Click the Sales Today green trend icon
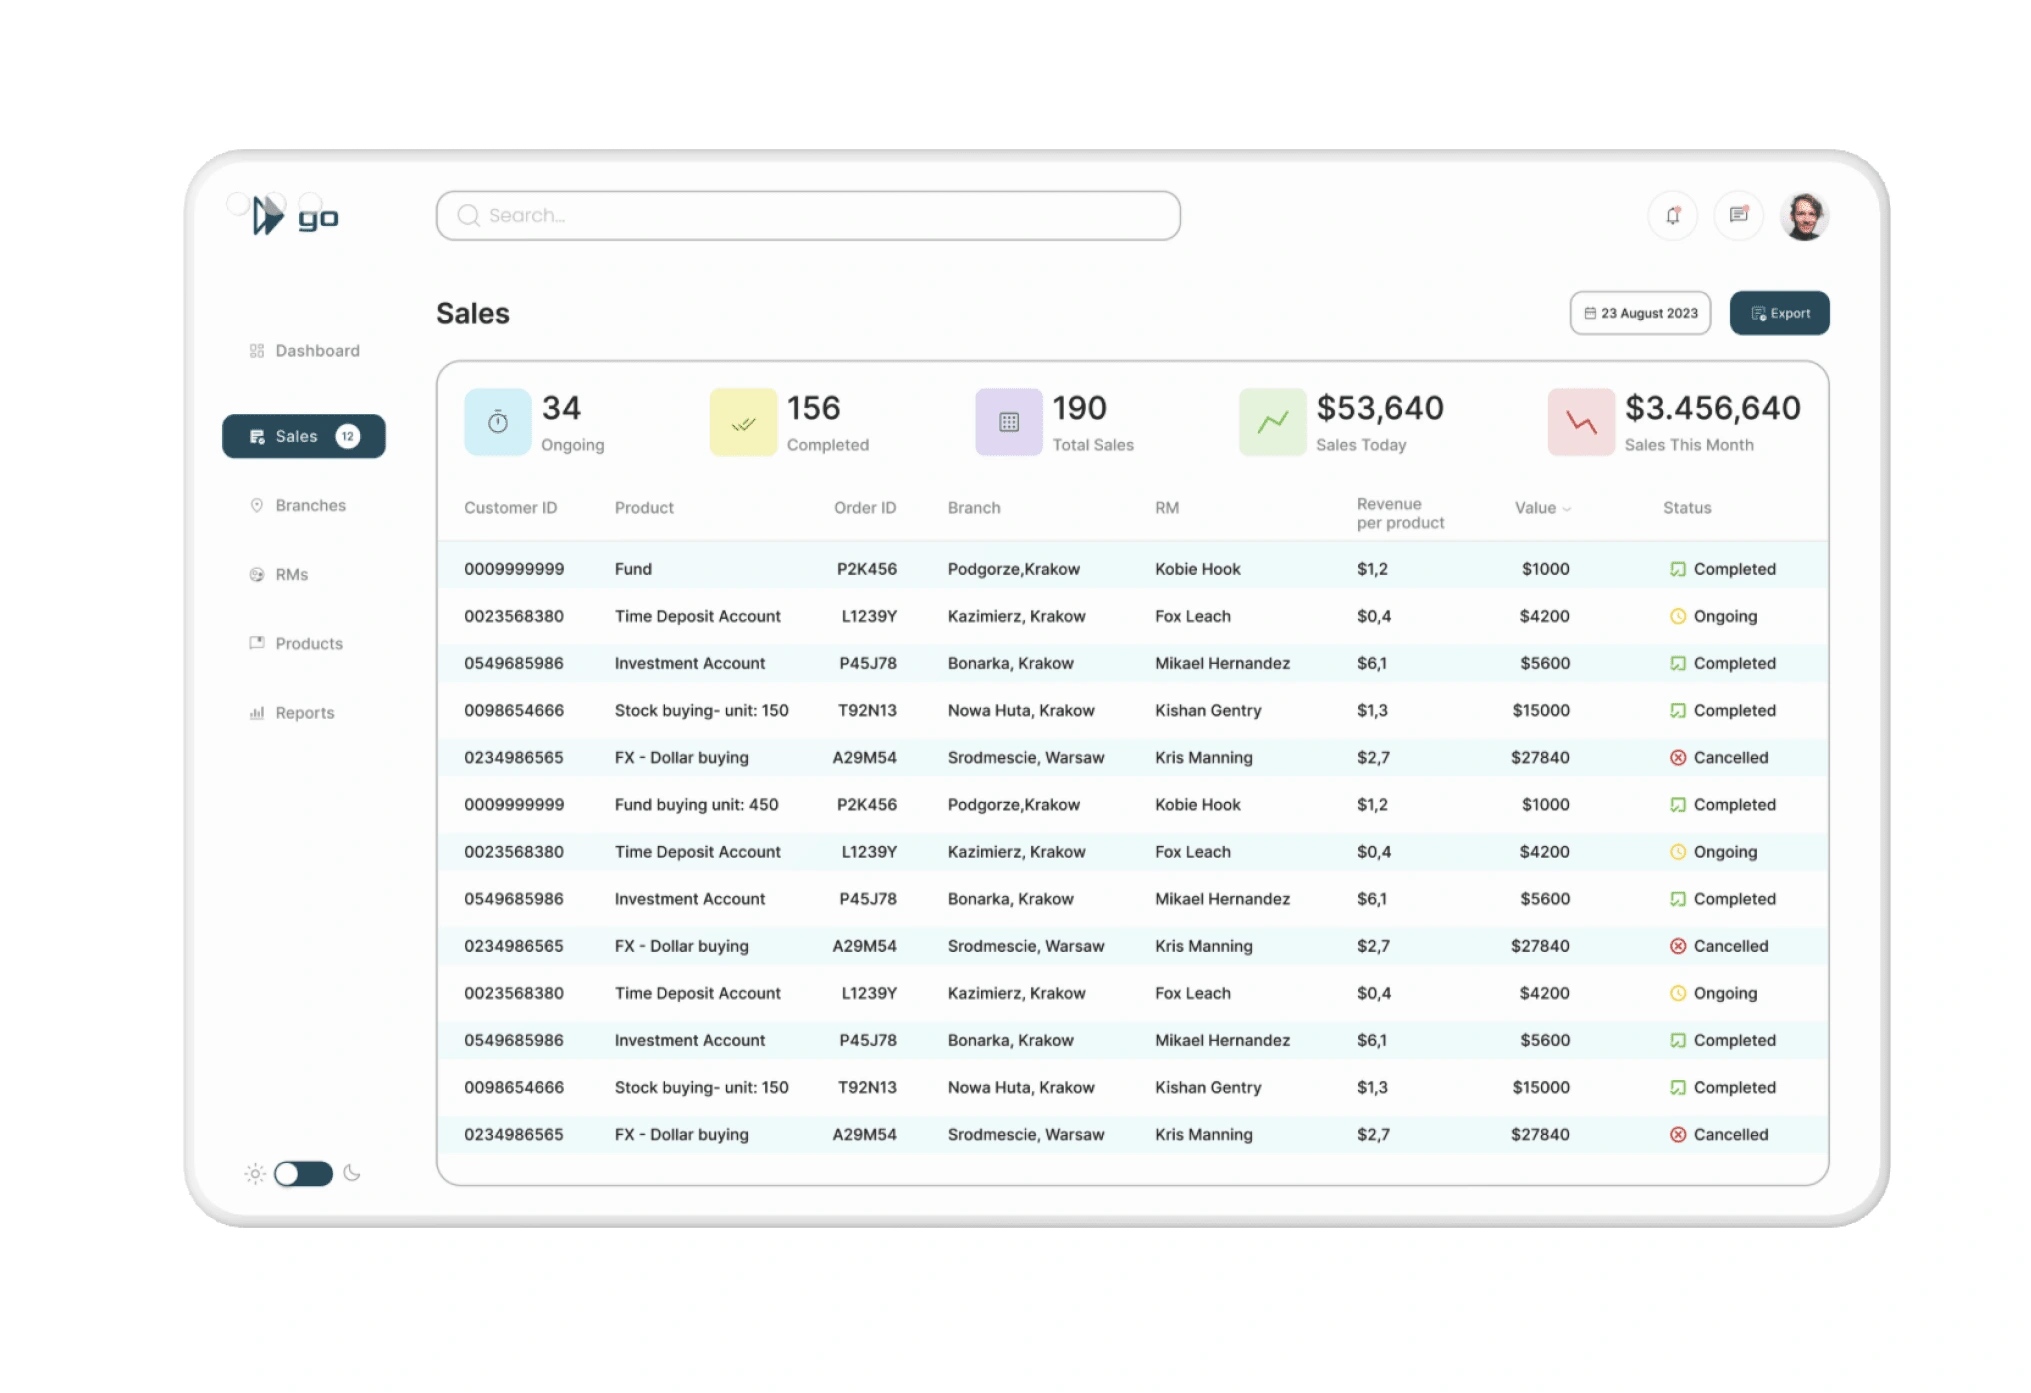The image size is (2031, 1393). pyautogui.click(x=1272, y=422)
